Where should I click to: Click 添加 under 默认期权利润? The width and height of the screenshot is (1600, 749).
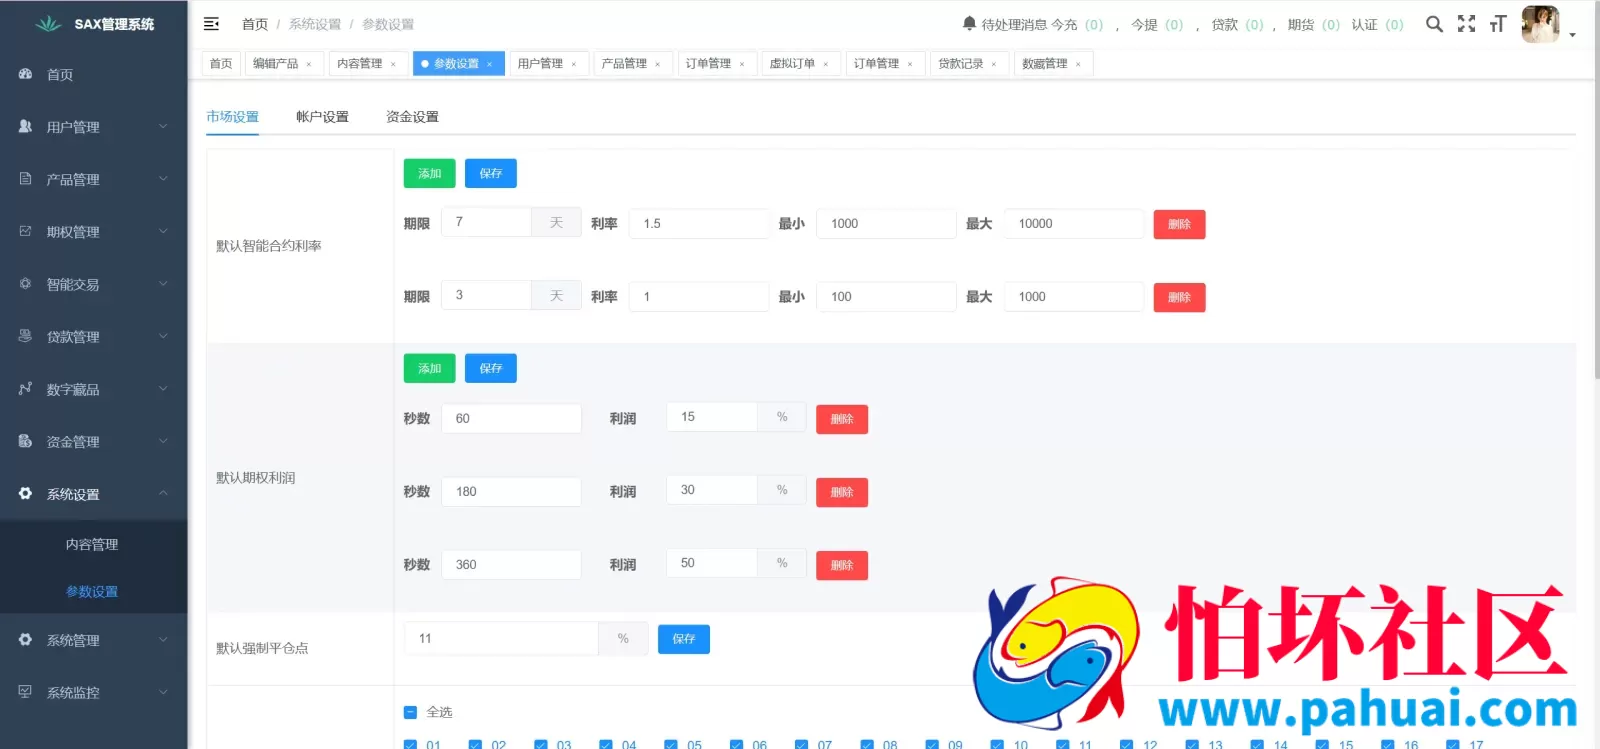[x=430, y=368]
